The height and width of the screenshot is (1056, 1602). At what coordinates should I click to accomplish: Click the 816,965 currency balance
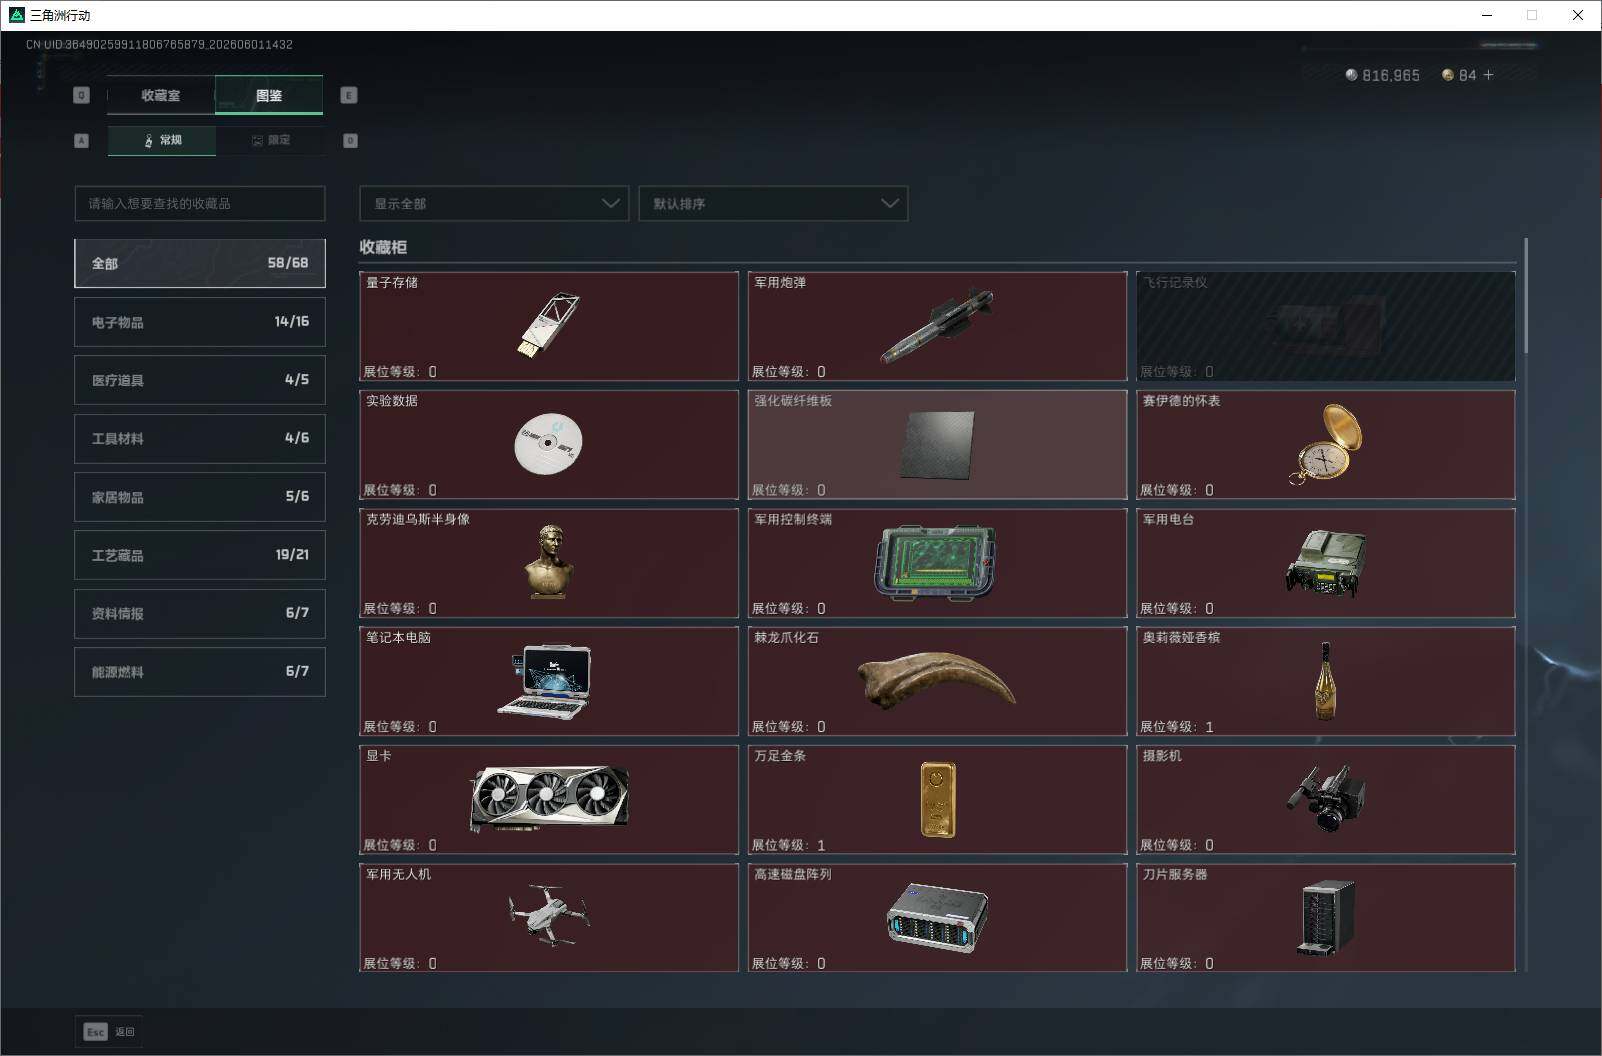[1391, 75]
